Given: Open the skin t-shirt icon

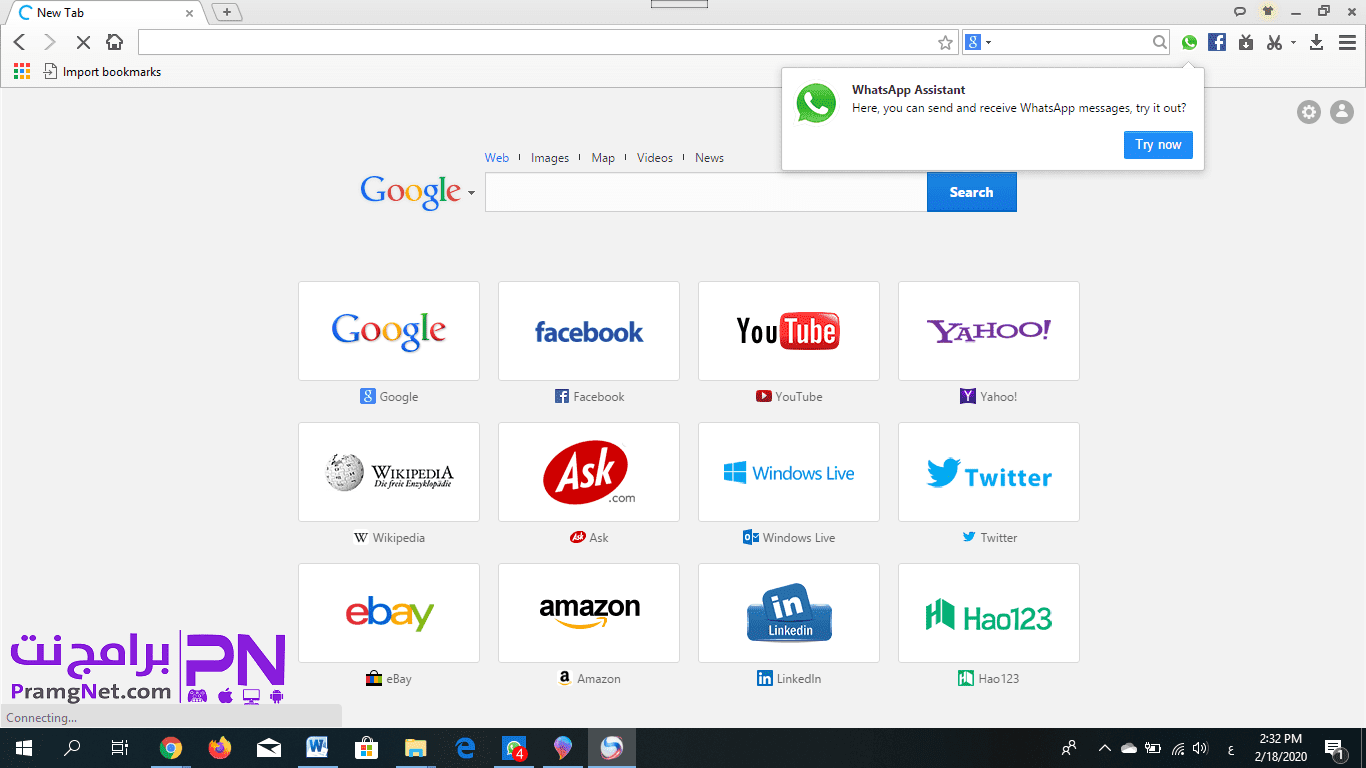Looking at the screenshot, I should [x=1268, y=11].
